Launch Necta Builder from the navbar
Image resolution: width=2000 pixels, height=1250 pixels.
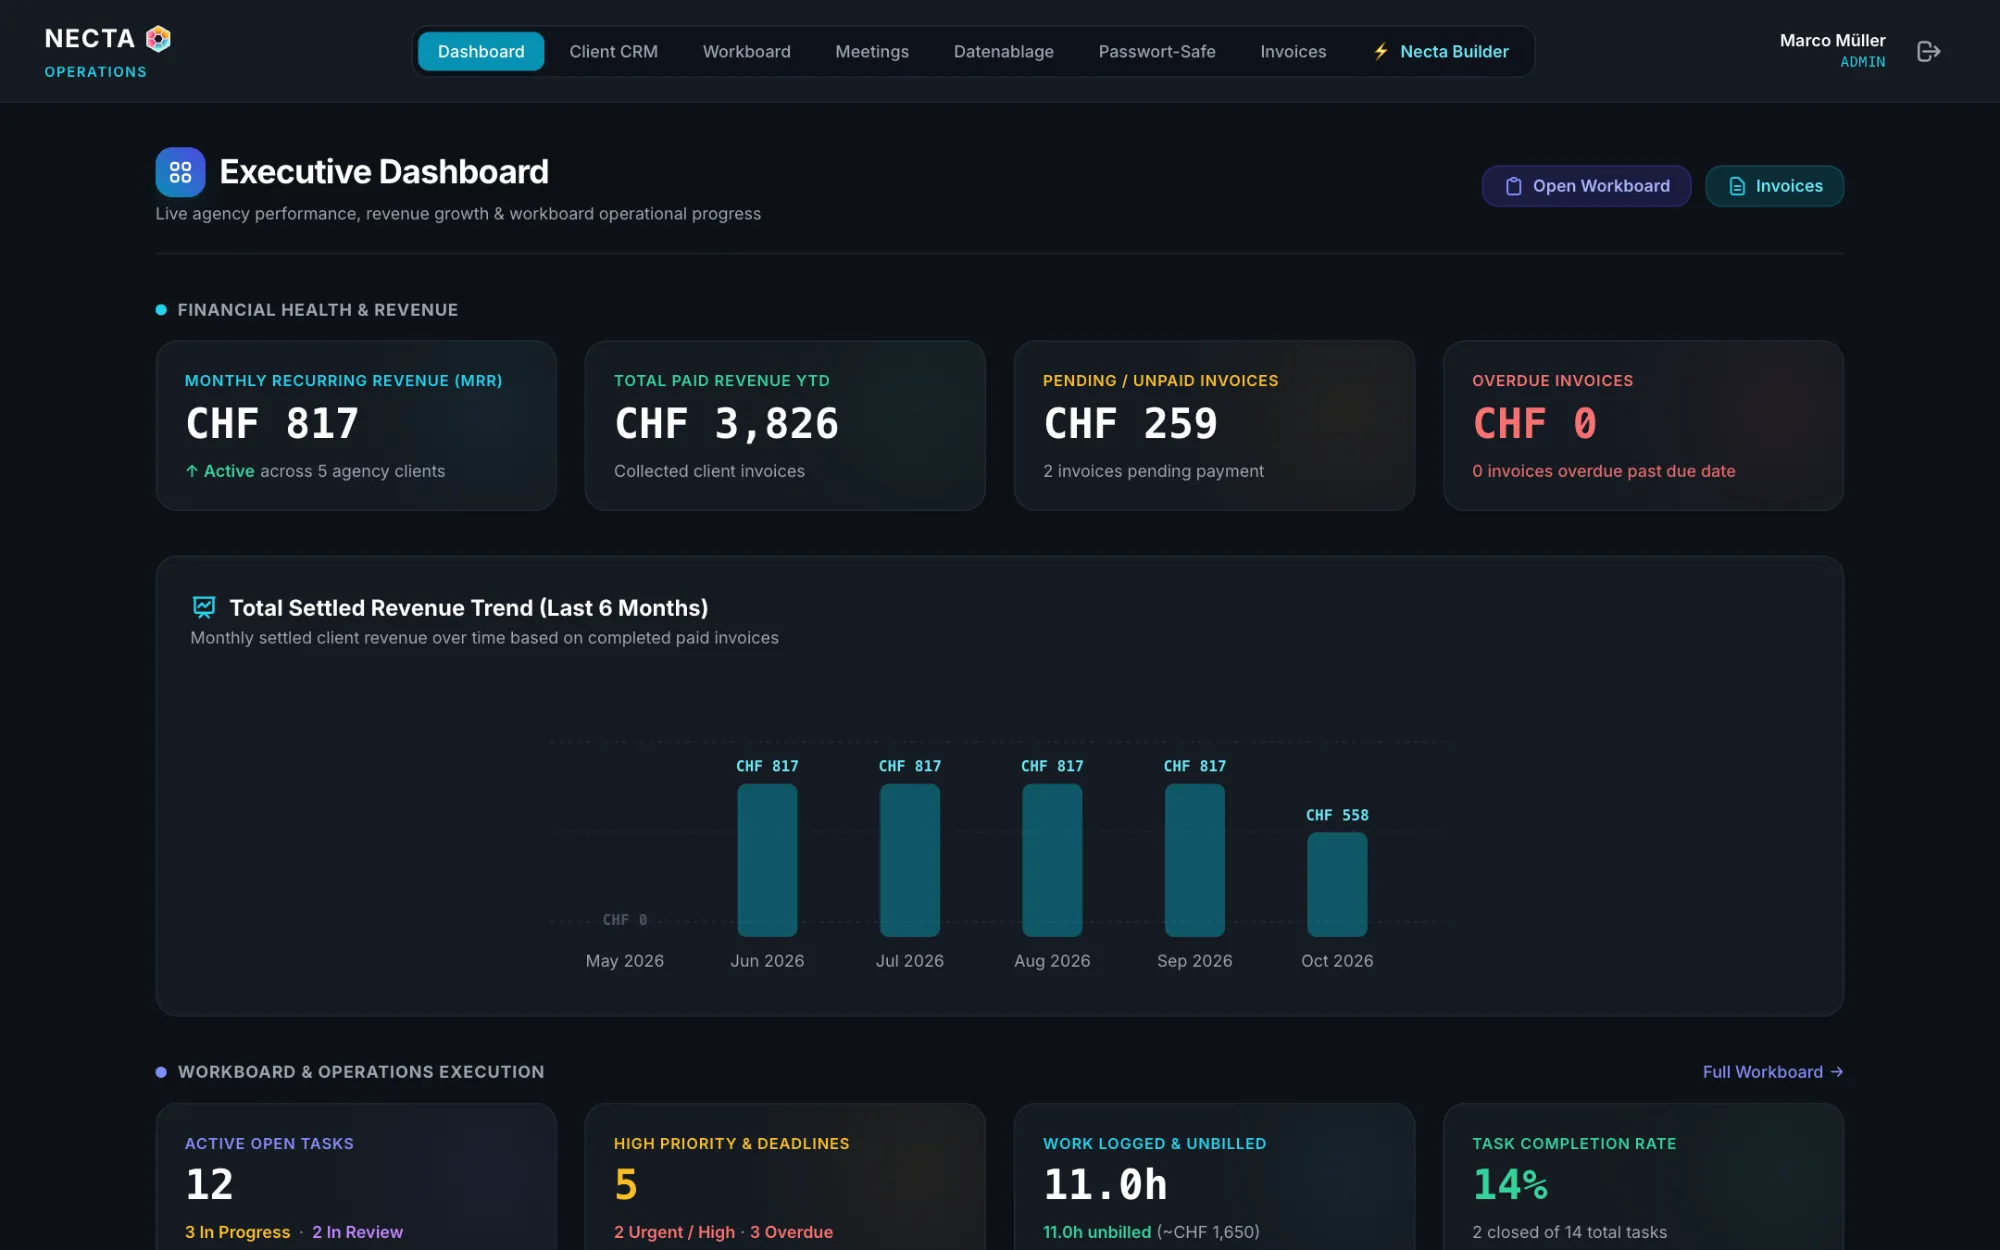pyautogui.click(x=1441, y=51)
